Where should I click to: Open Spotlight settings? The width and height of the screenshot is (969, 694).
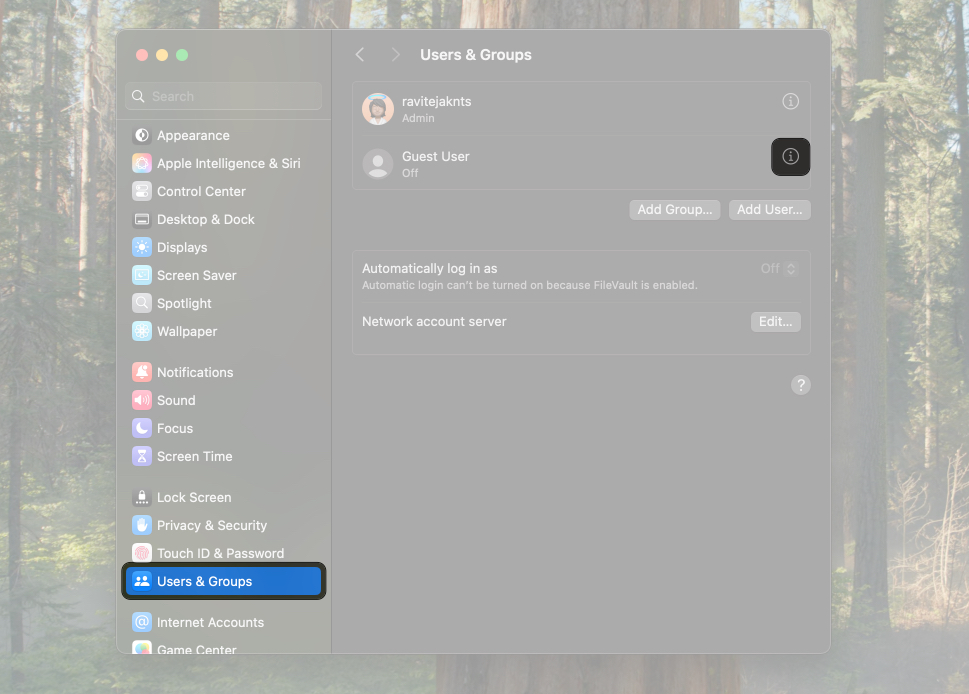pyautogui.click(x=186, y=303)
